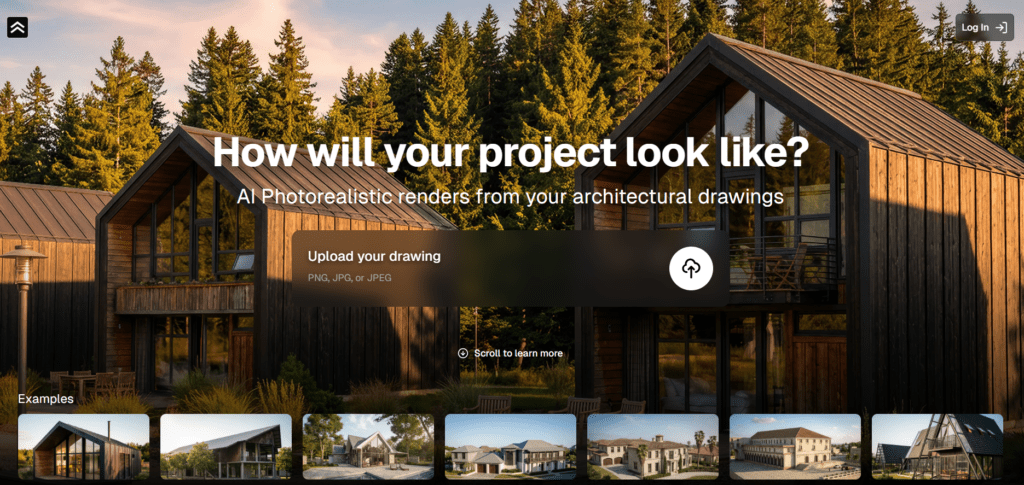This screenshot has width=1024, height=485.
Task: Click the sign-in arrow icon beside Log In
Action: [1001, 27]
